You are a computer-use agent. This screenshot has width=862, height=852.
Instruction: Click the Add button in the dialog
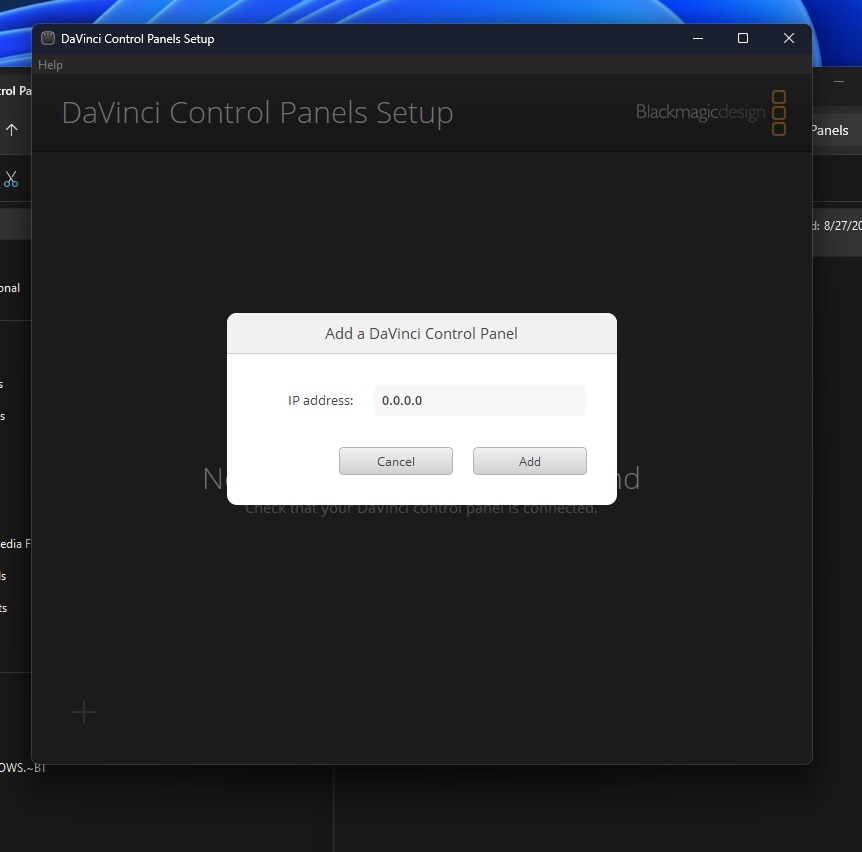pos(529,461)
